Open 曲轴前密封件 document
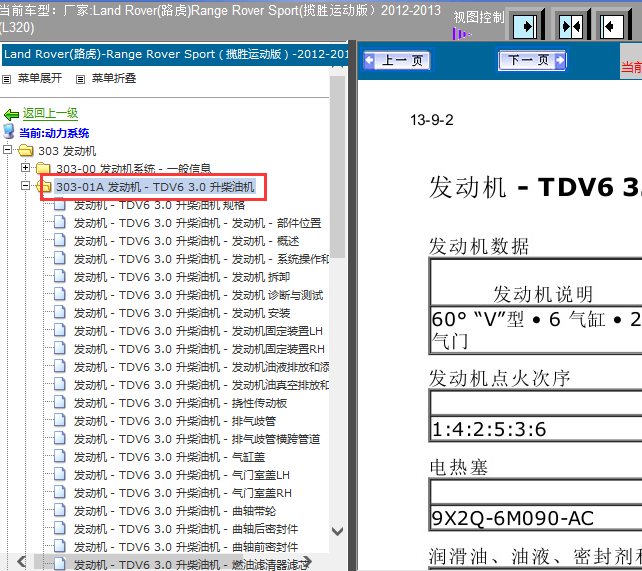The width and height of the screenshot is (642, 571). pyautogui.click(x=186, y=547)
